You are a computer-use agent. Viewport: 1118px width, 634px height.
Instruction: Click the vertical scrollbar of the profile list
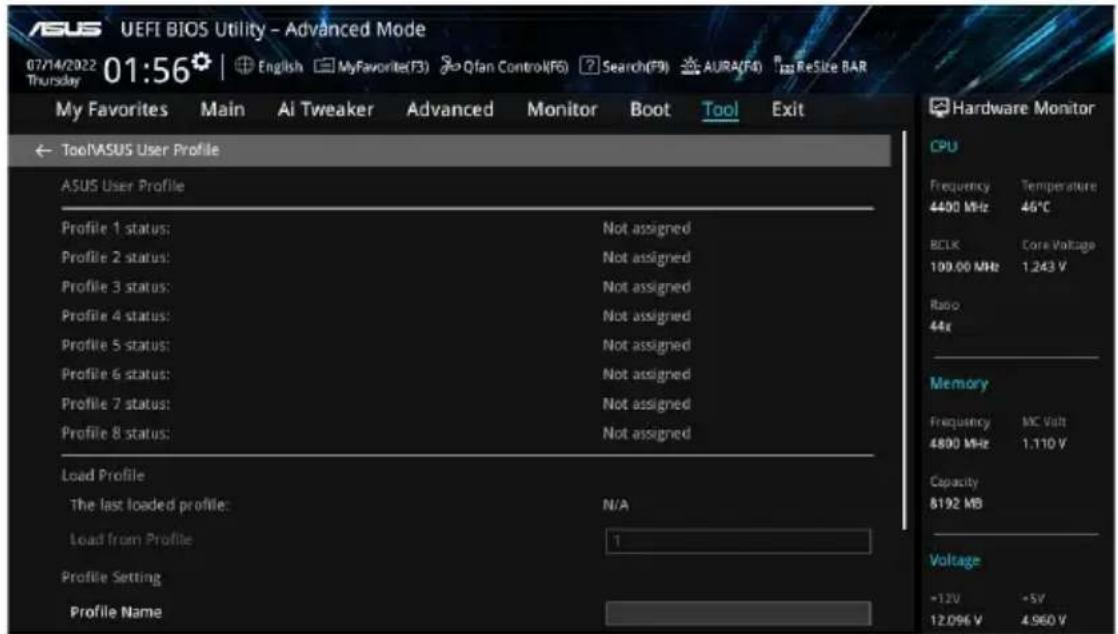[x=905, y=330]
